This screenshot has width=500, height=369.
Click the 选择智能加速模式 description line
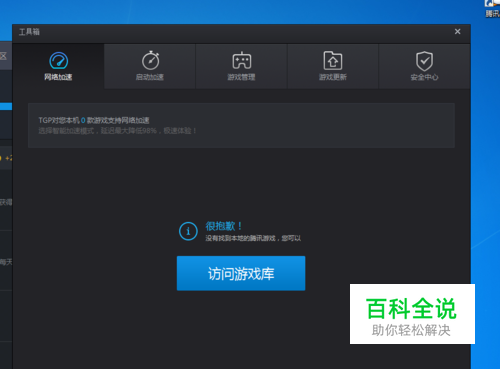pos(117,131)
